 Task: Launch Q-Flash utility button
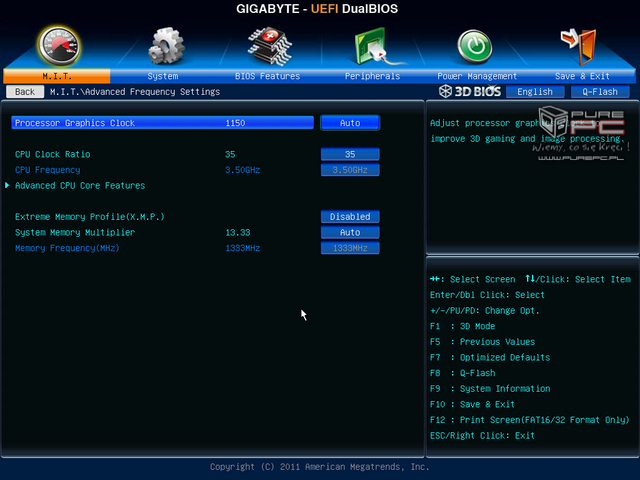click(600, 92)
